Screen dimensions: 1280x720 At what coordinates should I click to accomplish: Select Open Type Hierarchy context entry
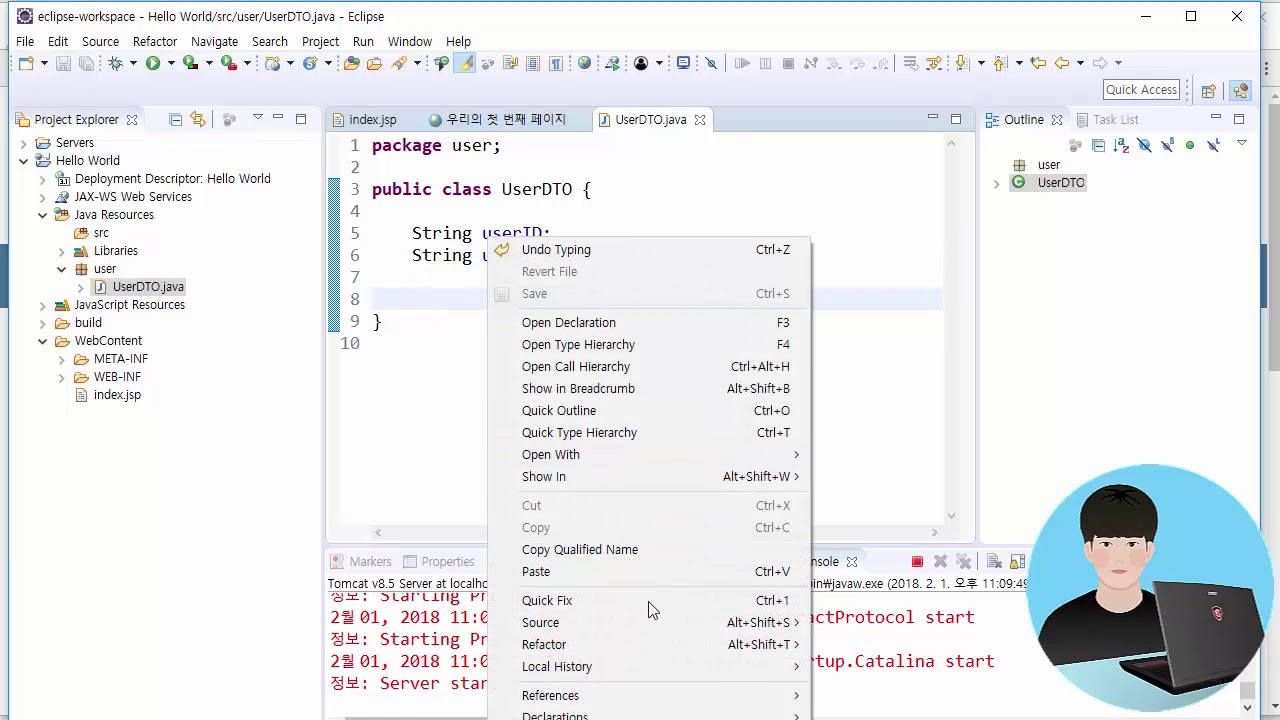click(x=650, y=345)
